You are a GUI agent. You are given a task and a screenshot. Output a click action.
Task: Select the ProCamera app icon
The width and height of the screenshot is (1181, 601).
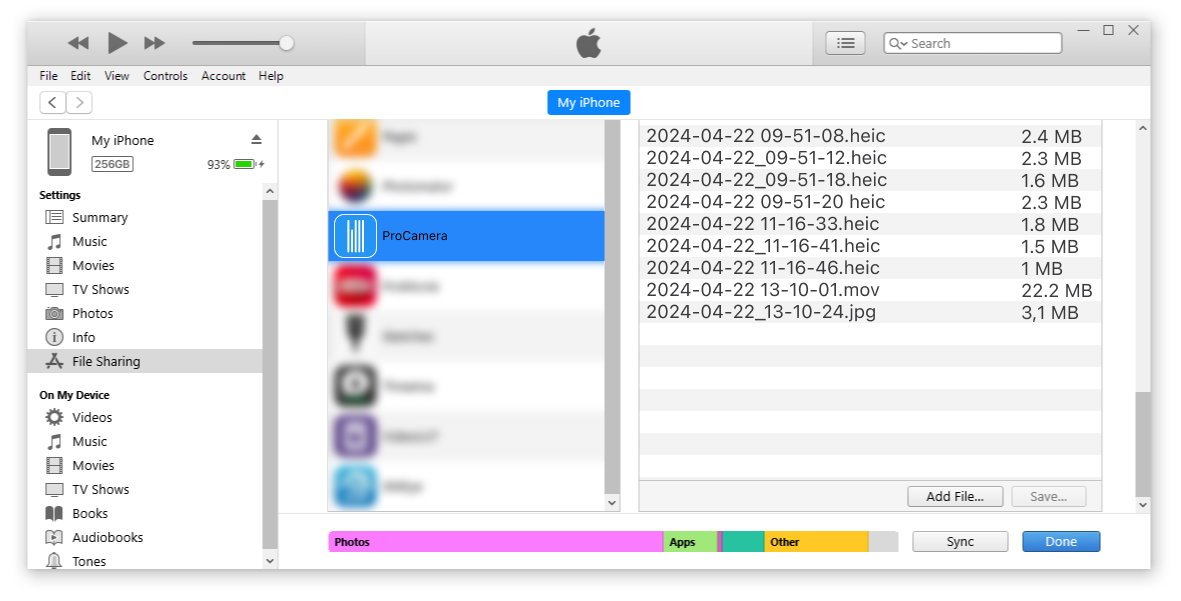[x=355, y=236]
